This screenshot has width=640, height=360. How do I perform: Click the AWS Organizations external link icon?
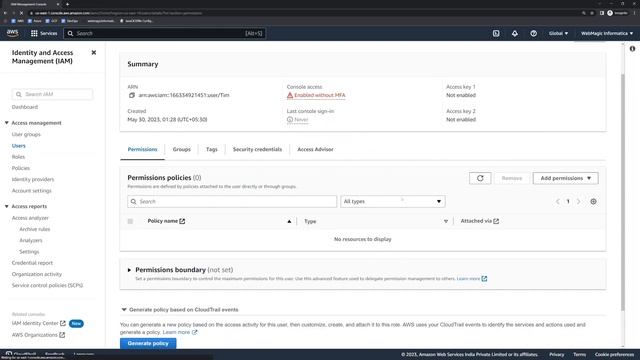[62, 335]
